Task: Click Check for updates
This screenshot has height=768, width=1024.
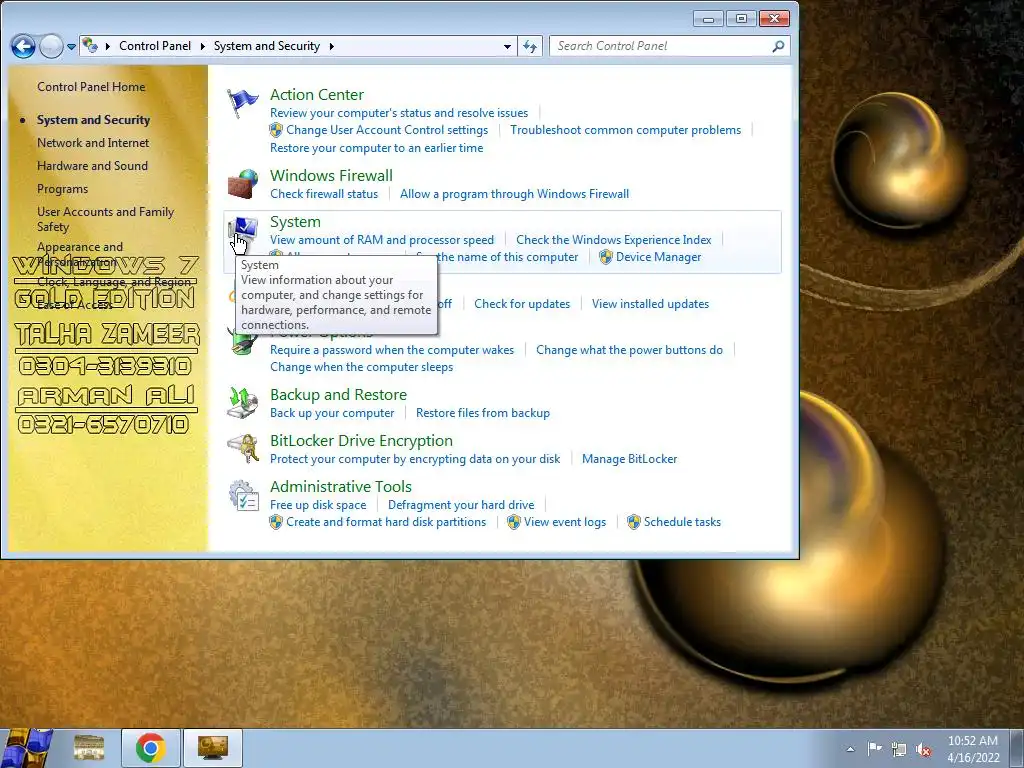Action: click(x=522, y=304)
